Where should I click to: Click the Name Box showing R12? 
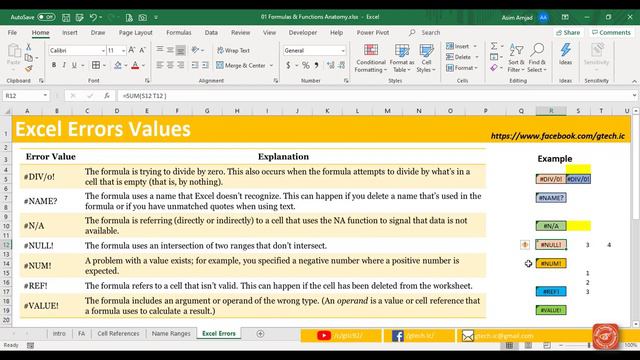(21, 96)
